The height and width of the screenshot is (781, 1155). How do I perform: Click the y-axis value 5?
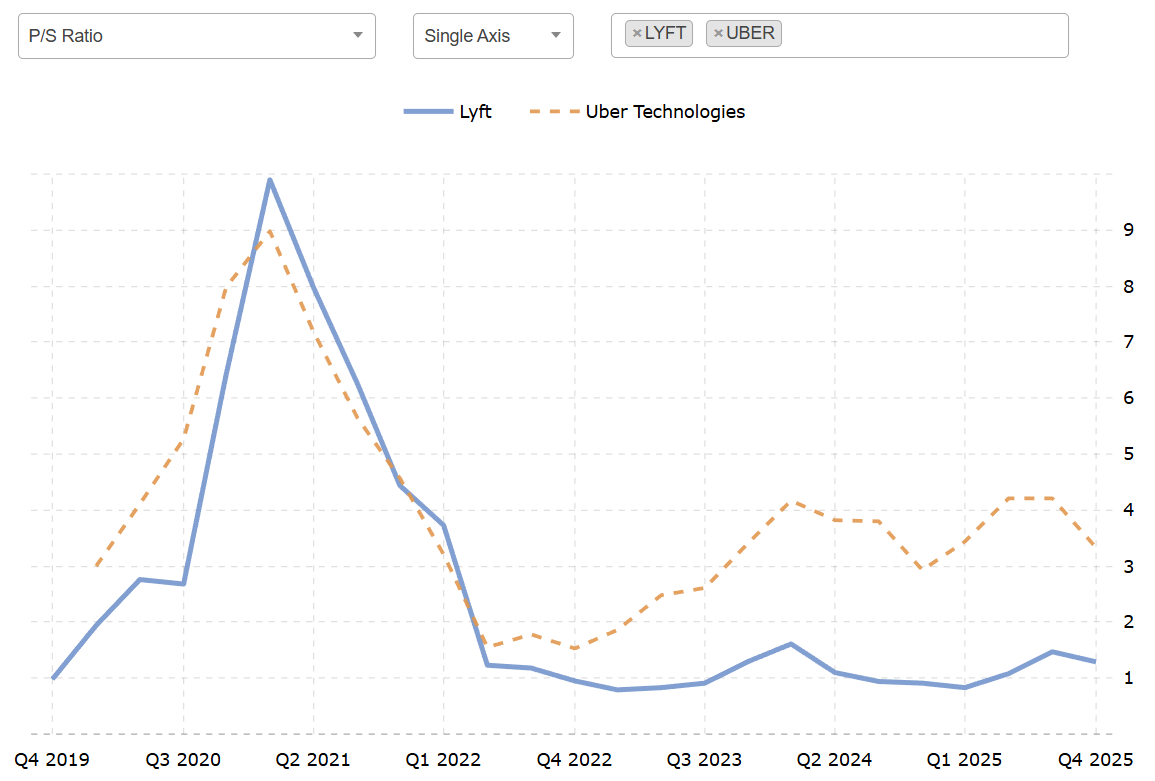pos(1128,454)
